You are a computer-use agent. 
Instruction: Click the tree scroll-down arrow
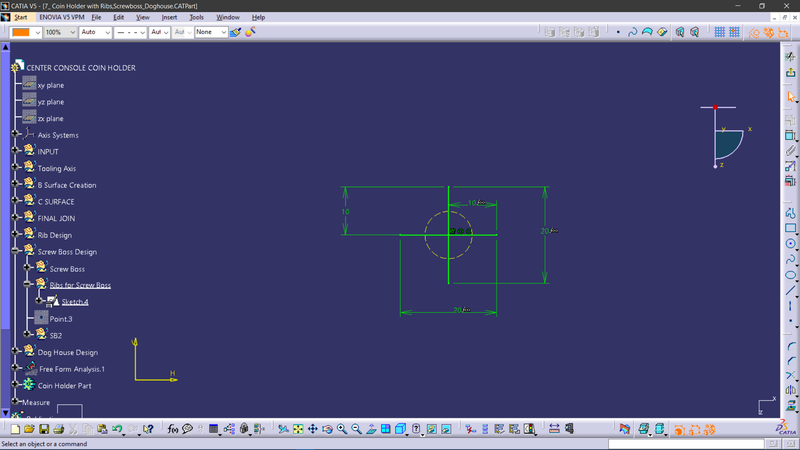6,413
